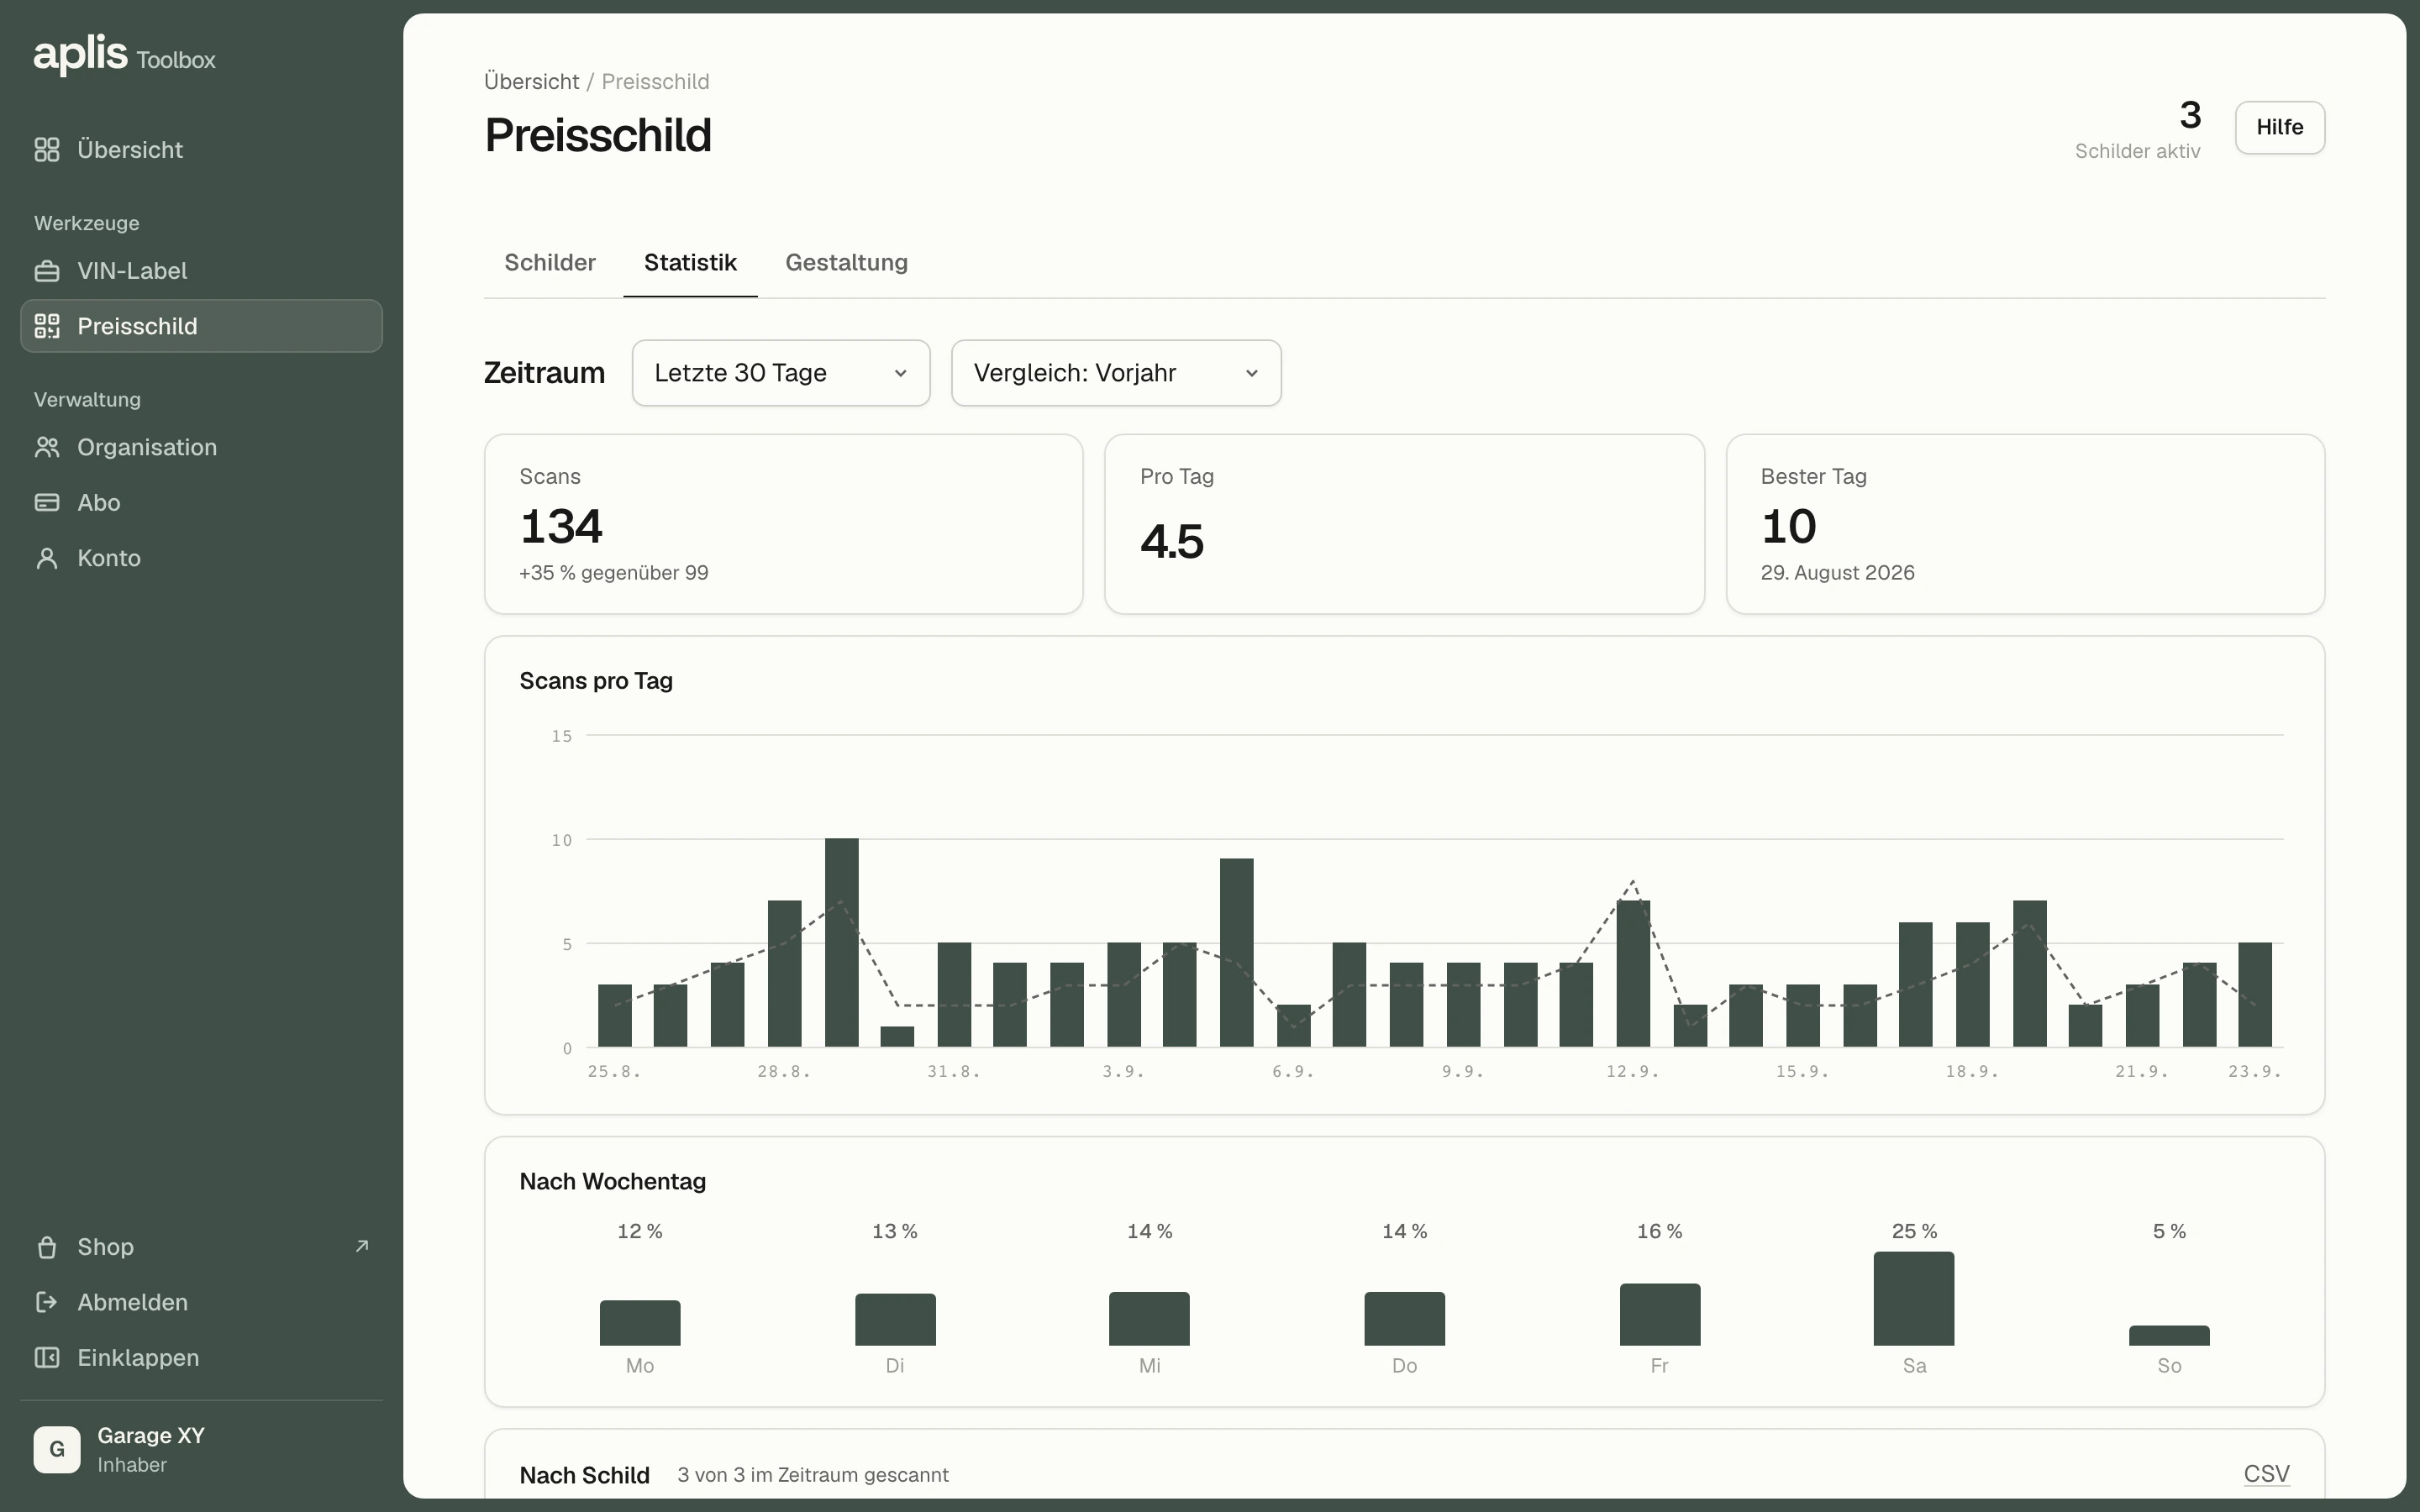Viewport: 2420px width, 1512px height.
Task: Click '3 von 3 im Zeitraum gescannt'
Action: click(813, 1474)
